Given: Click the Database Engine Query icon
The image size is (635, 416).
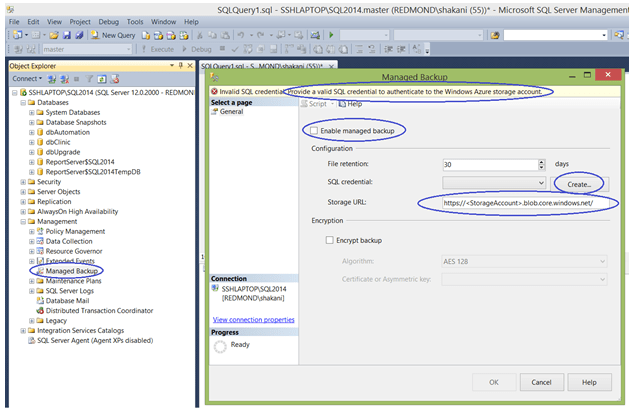Looking at the screenshot, I should tap(146, 36).
